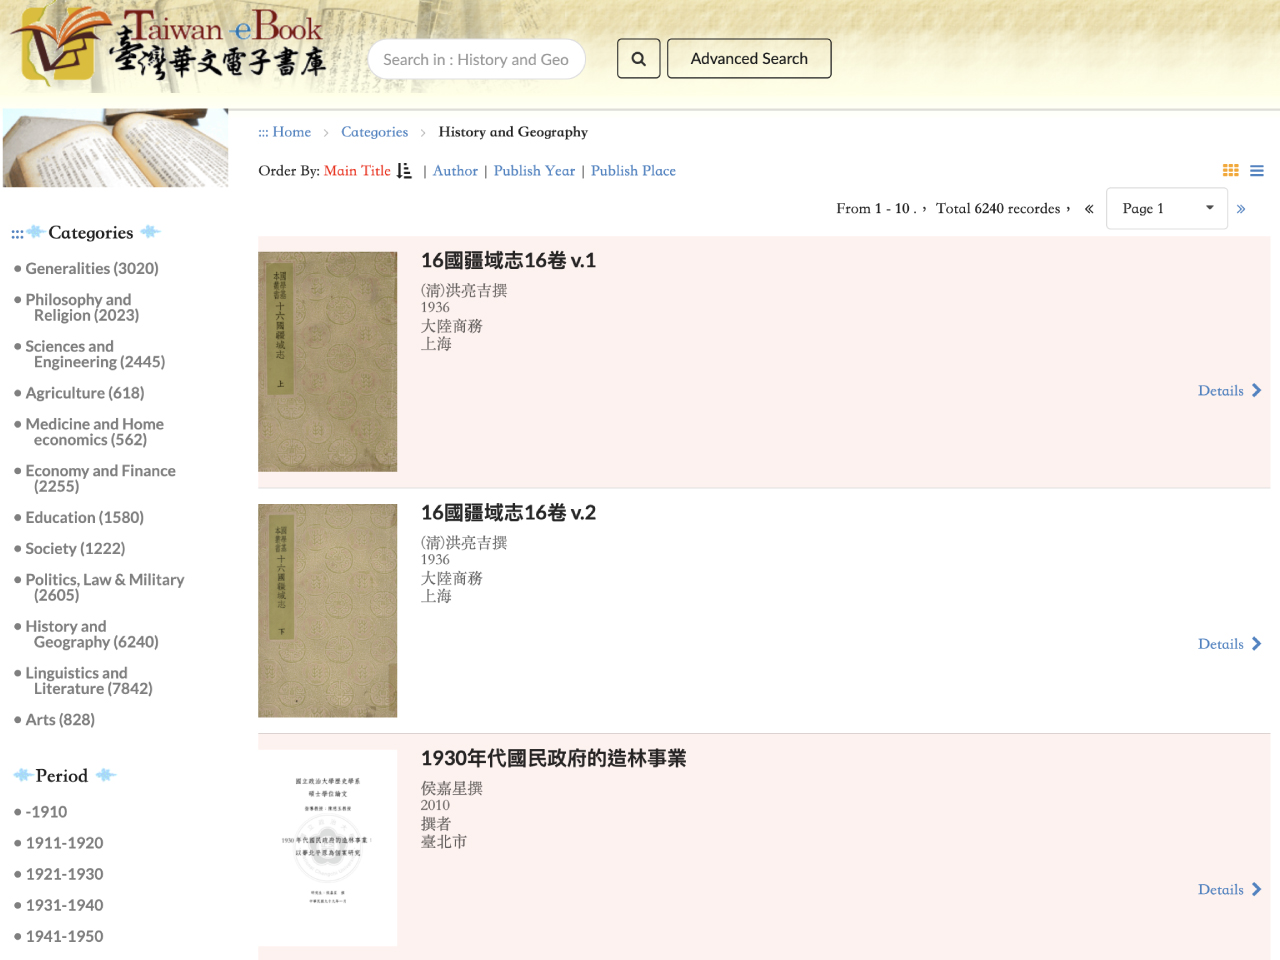Viewport: 1280px width, 960px height.
Task: Open Generalities (3020) category
Action: pyautogui.click(x=92, y=268)
